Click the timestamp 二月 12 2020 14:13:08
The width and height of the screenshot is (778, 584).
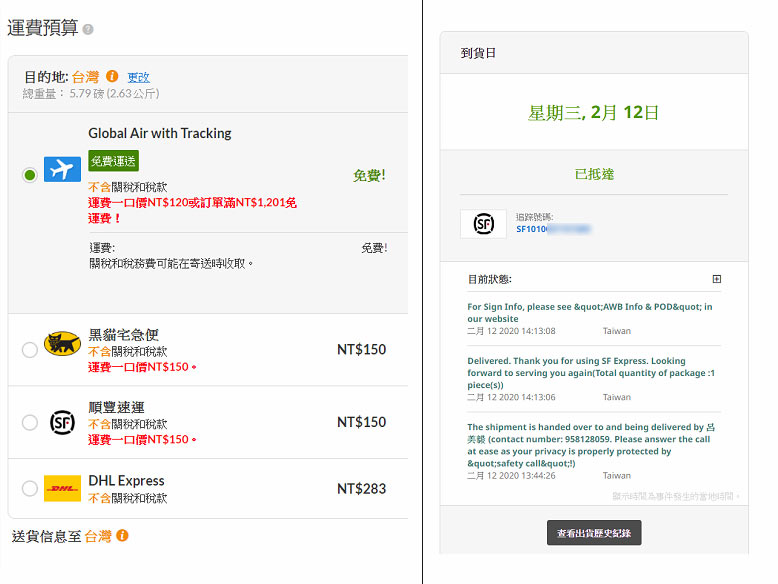pyautogui.click(x=511, y=331)
